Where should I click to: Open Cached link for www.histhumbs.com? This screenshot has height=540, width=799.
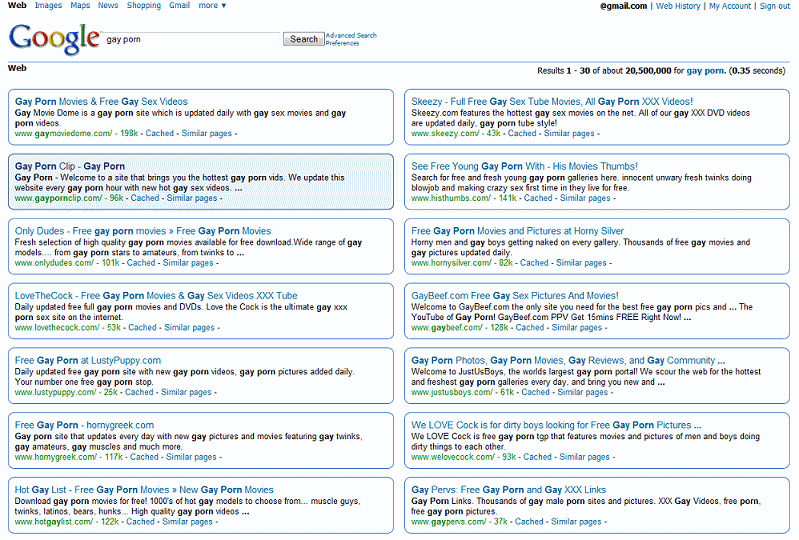(x=538, y=198)
